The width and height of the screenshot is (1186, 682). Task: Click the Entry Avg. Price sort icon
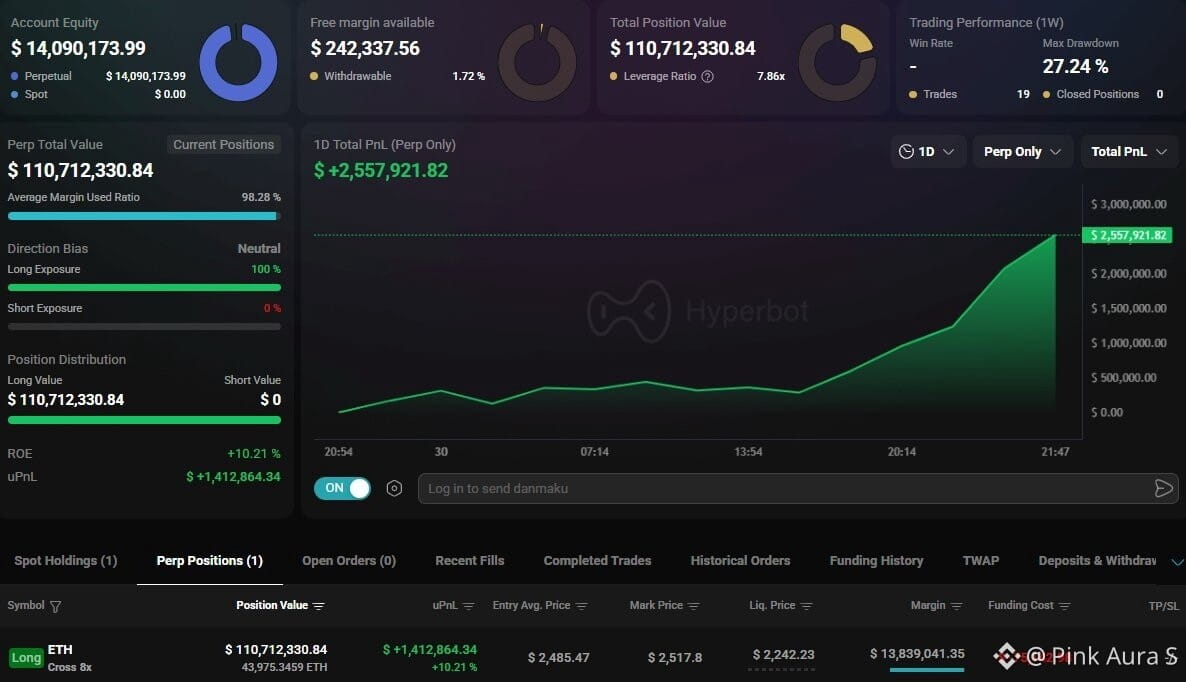[581, 606]
